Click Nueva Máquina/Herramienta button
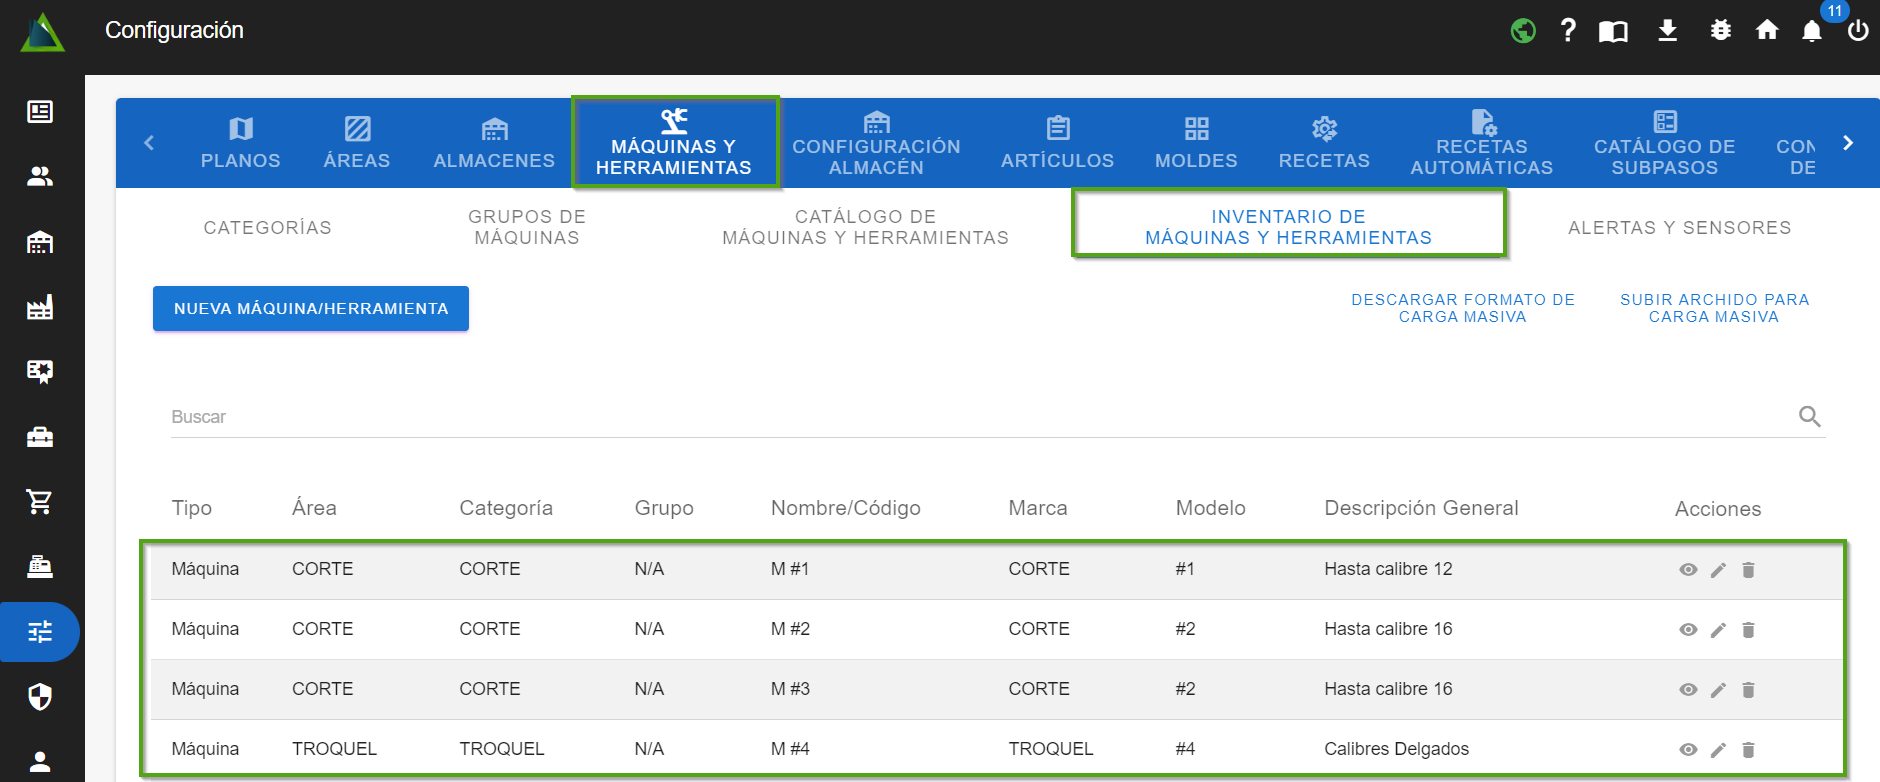The width and height of the screenshot is (1880, 782). 311,309
